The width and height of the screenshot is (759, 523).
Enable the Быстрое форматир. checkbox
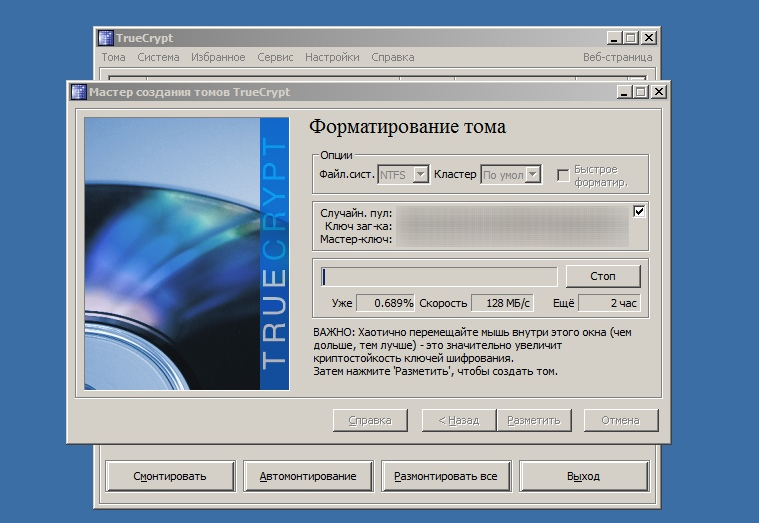click(563, 175)
